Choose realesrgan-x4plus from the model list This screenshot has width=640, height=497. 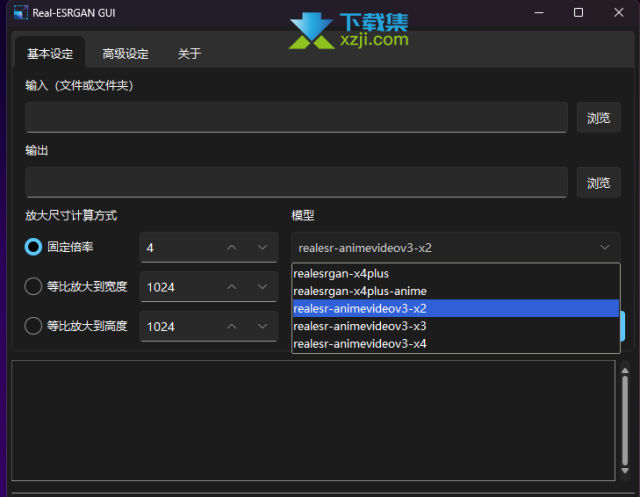tap(456, 273)
